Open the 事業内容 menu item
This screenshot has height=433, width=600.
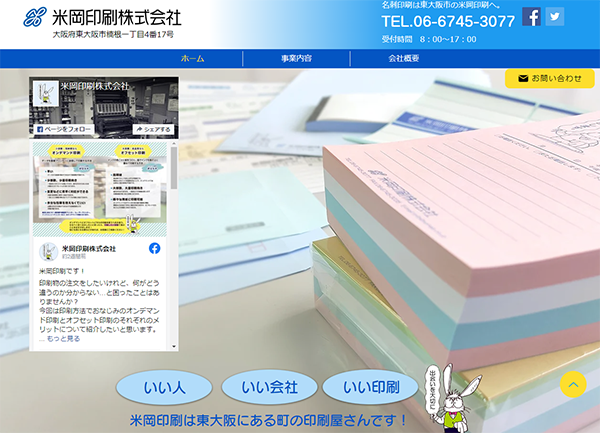point(297,59)
